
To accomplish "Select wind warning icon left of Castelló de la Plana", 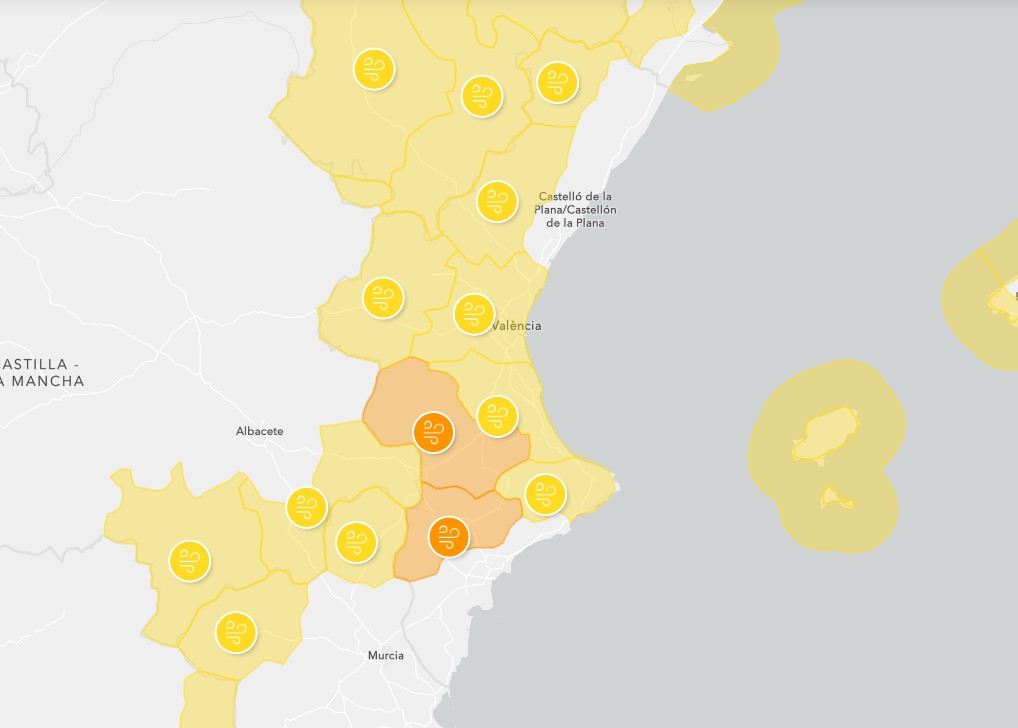I will (x=496, y=201).
